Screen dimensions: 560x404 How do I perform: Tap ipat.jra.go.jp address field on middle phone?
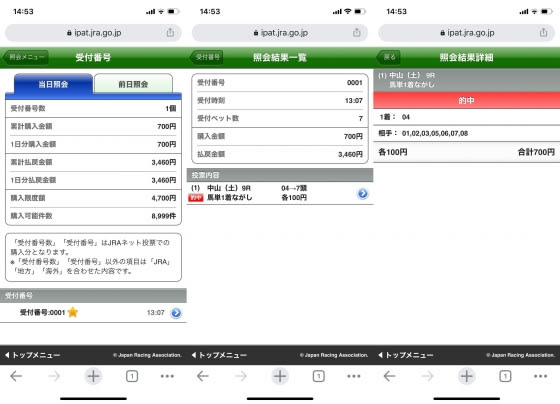(280, 33)
